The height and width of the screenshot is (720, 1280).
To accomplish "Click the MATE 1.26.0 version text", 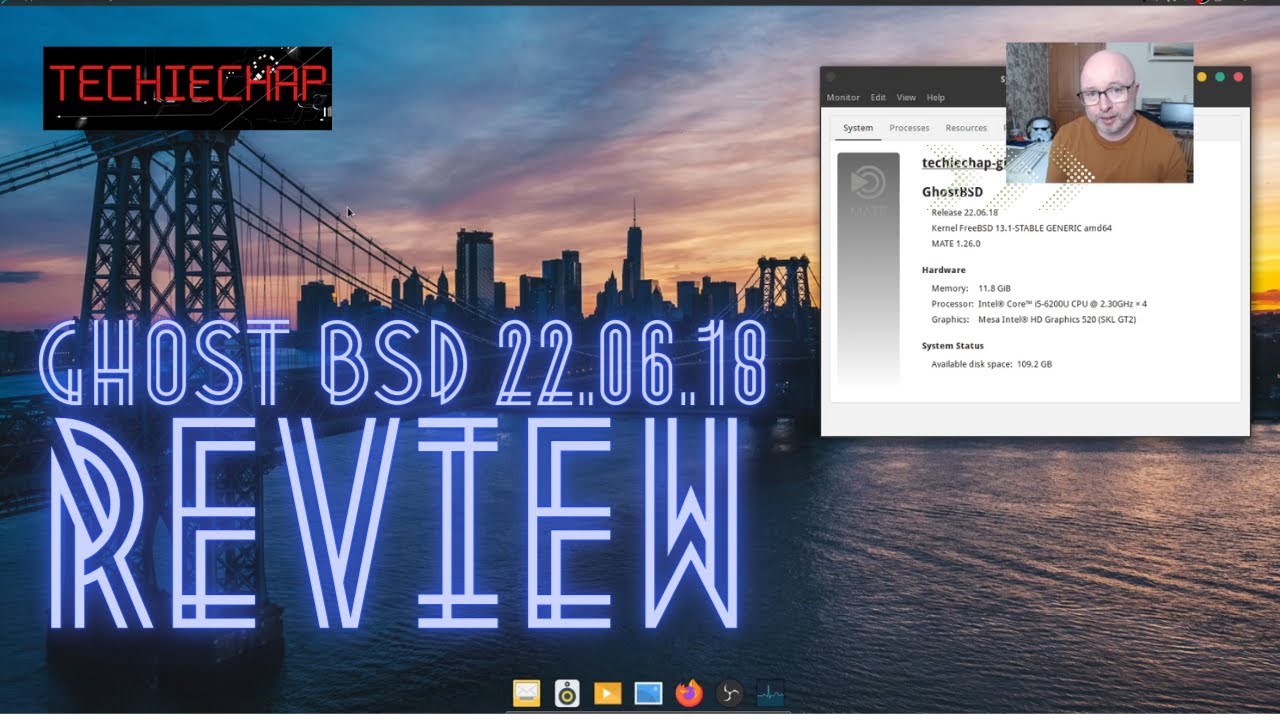I will point(956,243).
